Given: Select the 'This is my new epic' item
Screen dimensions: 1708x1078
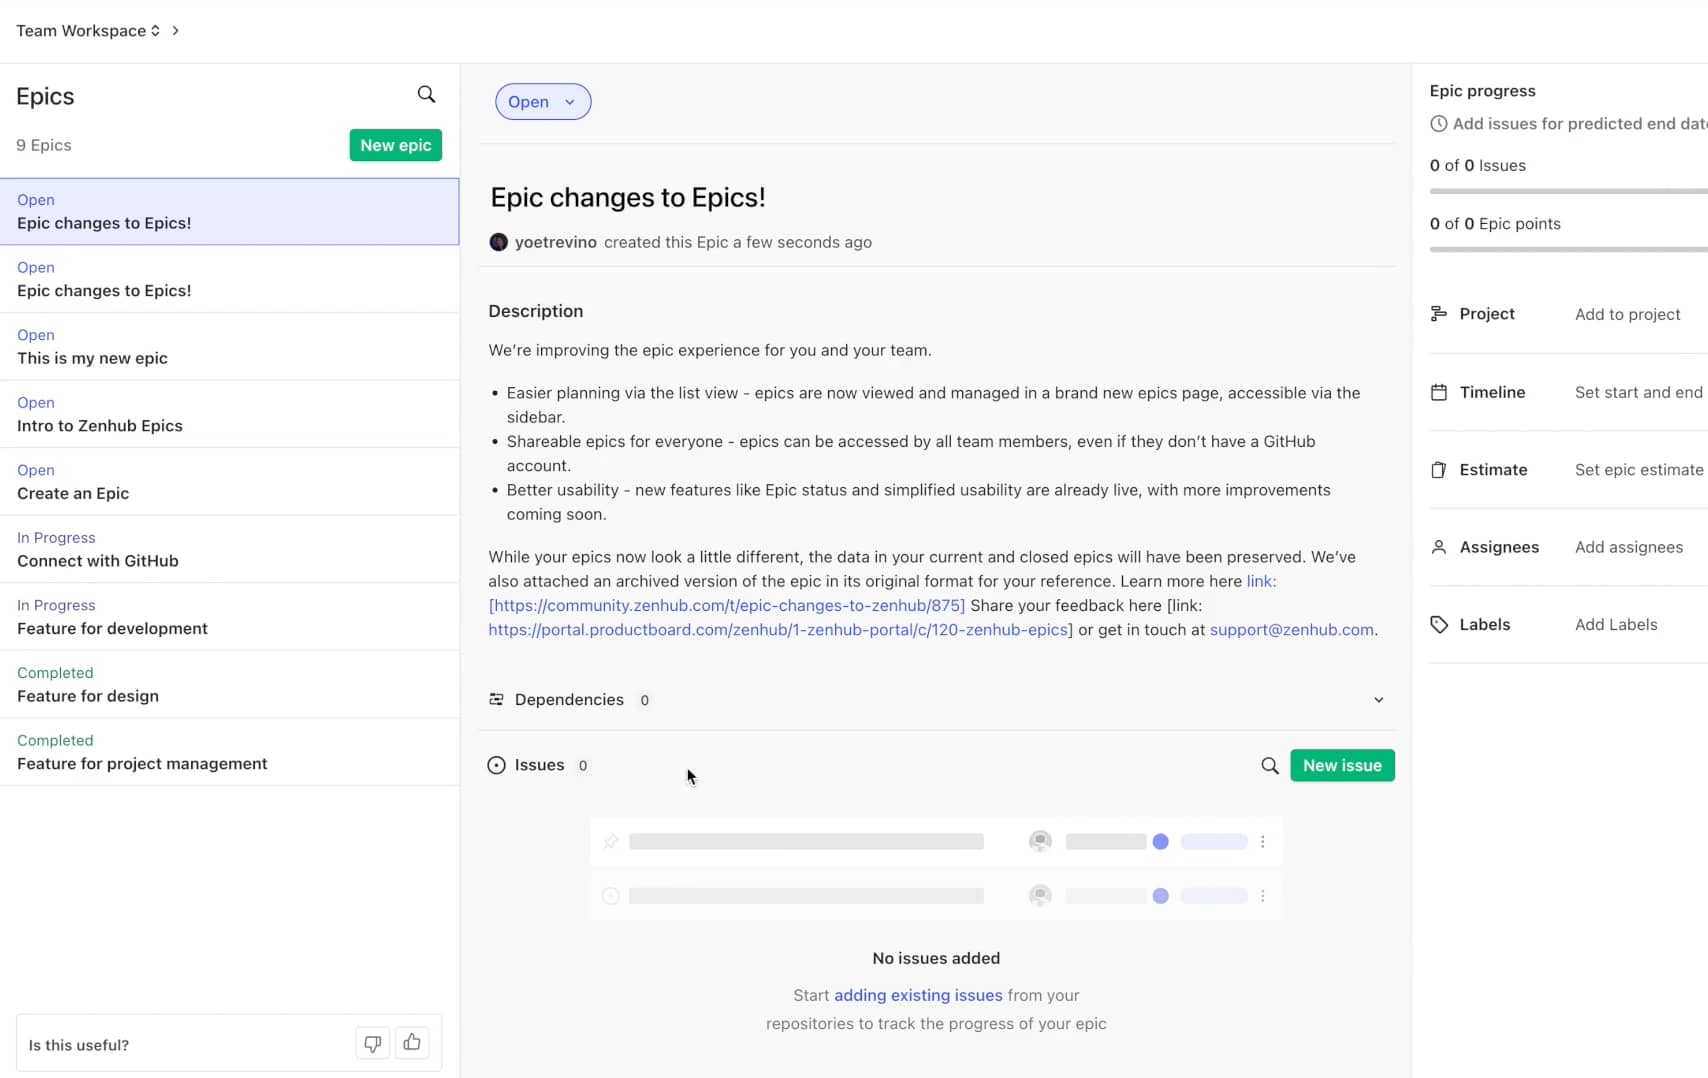Looking at the screenshot, I should (x=92, y=358).
